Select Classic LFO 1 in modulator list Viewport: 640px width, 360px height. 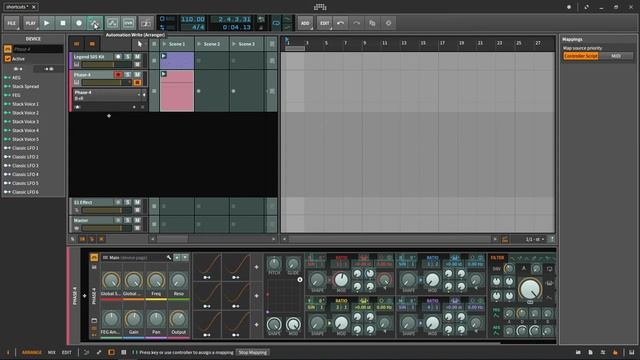tap(25, 148)
